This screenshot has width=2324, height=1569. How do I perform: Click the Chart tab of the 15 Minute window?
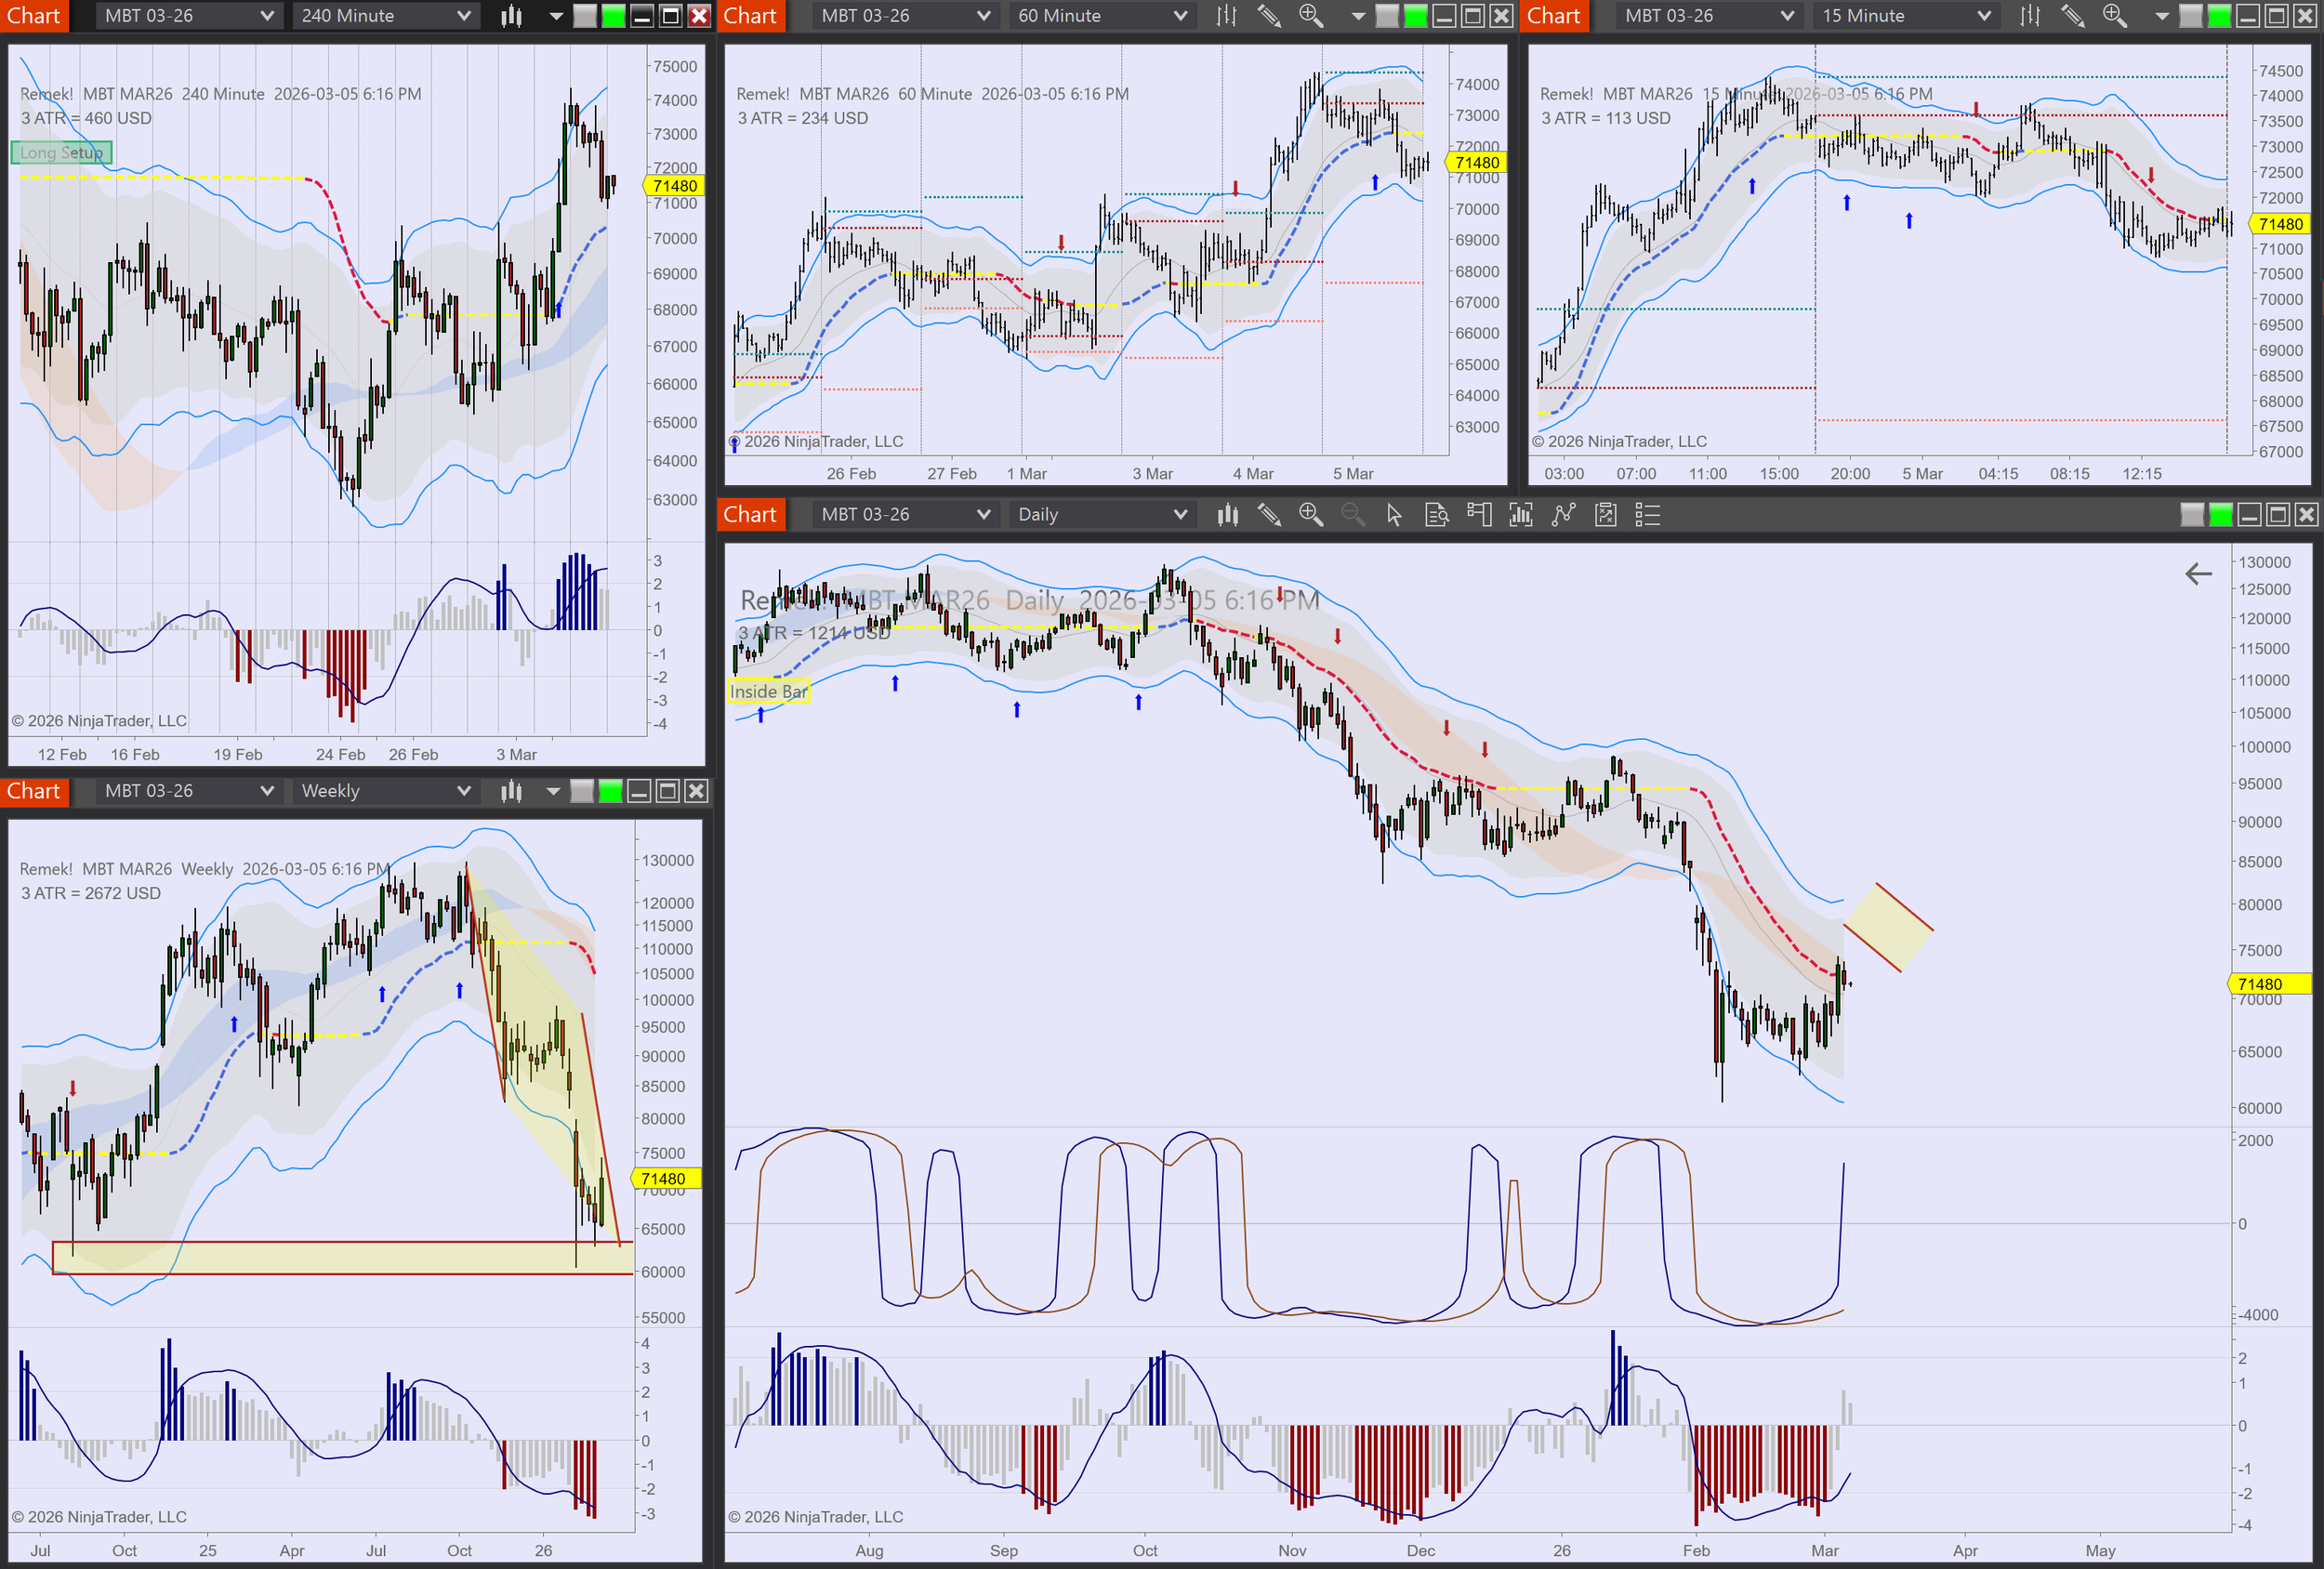tap(1553, 16)
